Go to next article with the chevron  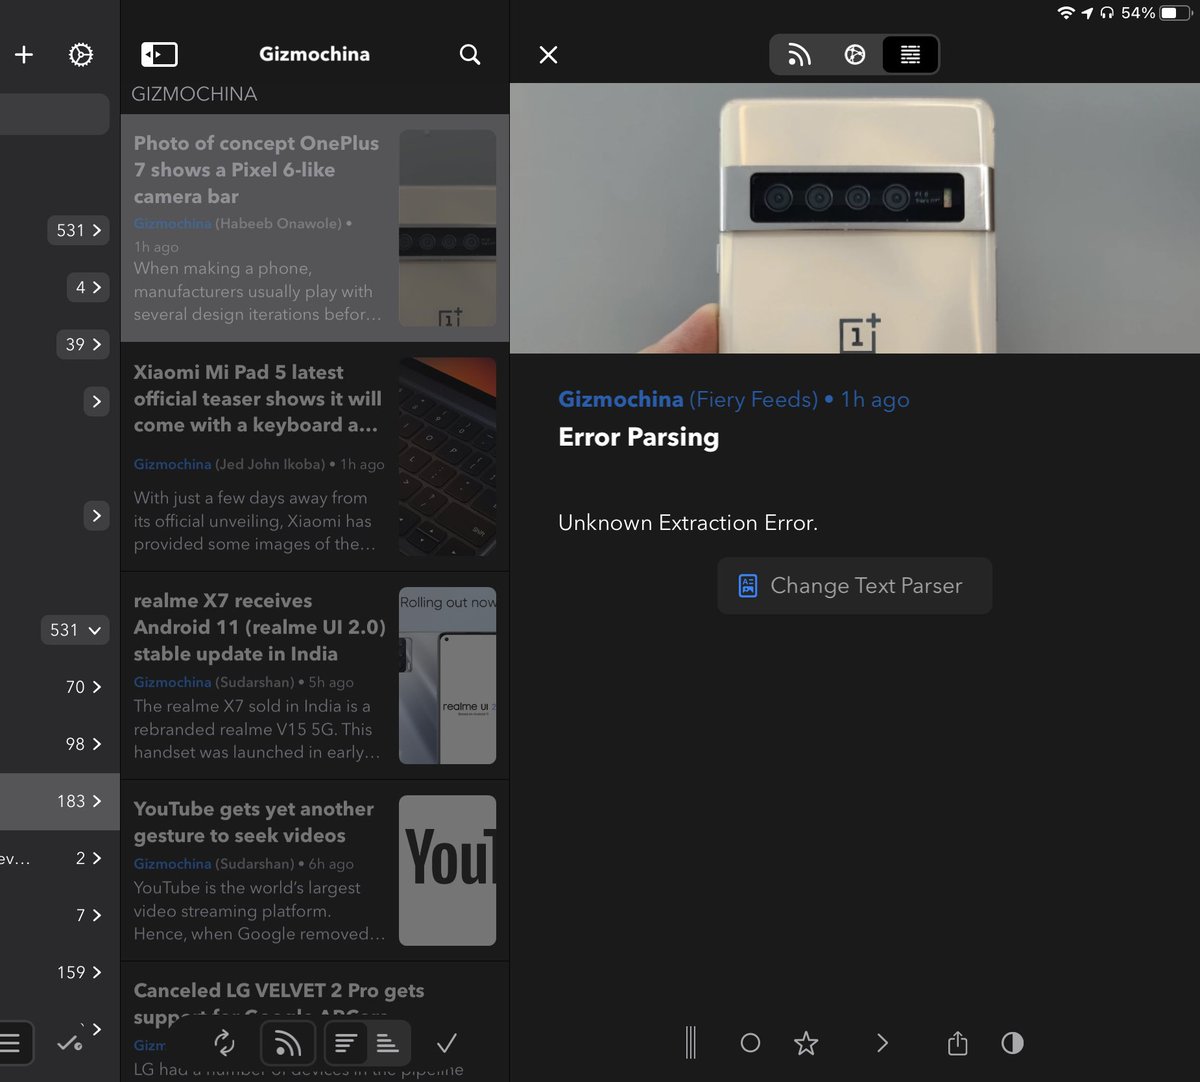coord(882,1043)
